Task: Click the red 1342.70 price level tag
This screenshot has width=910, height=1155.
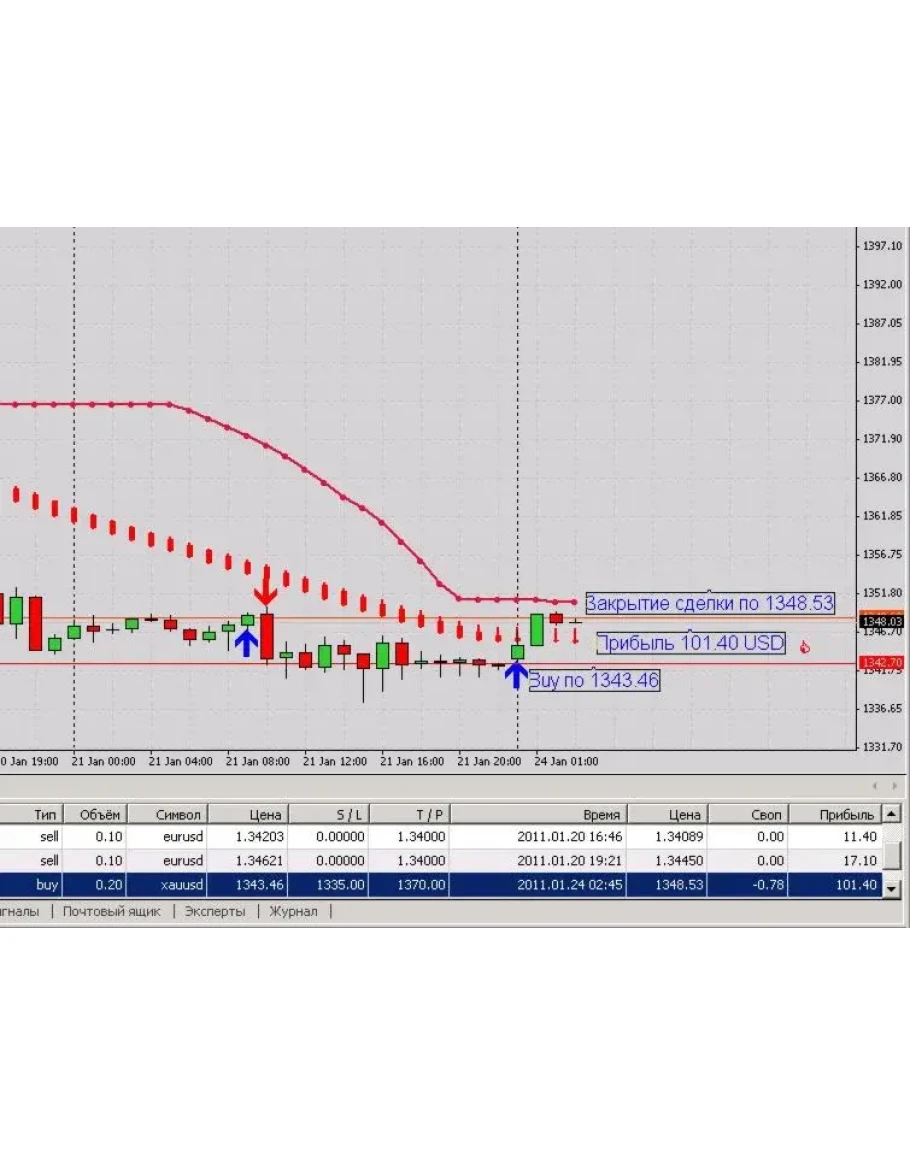Action: (881, 662)
